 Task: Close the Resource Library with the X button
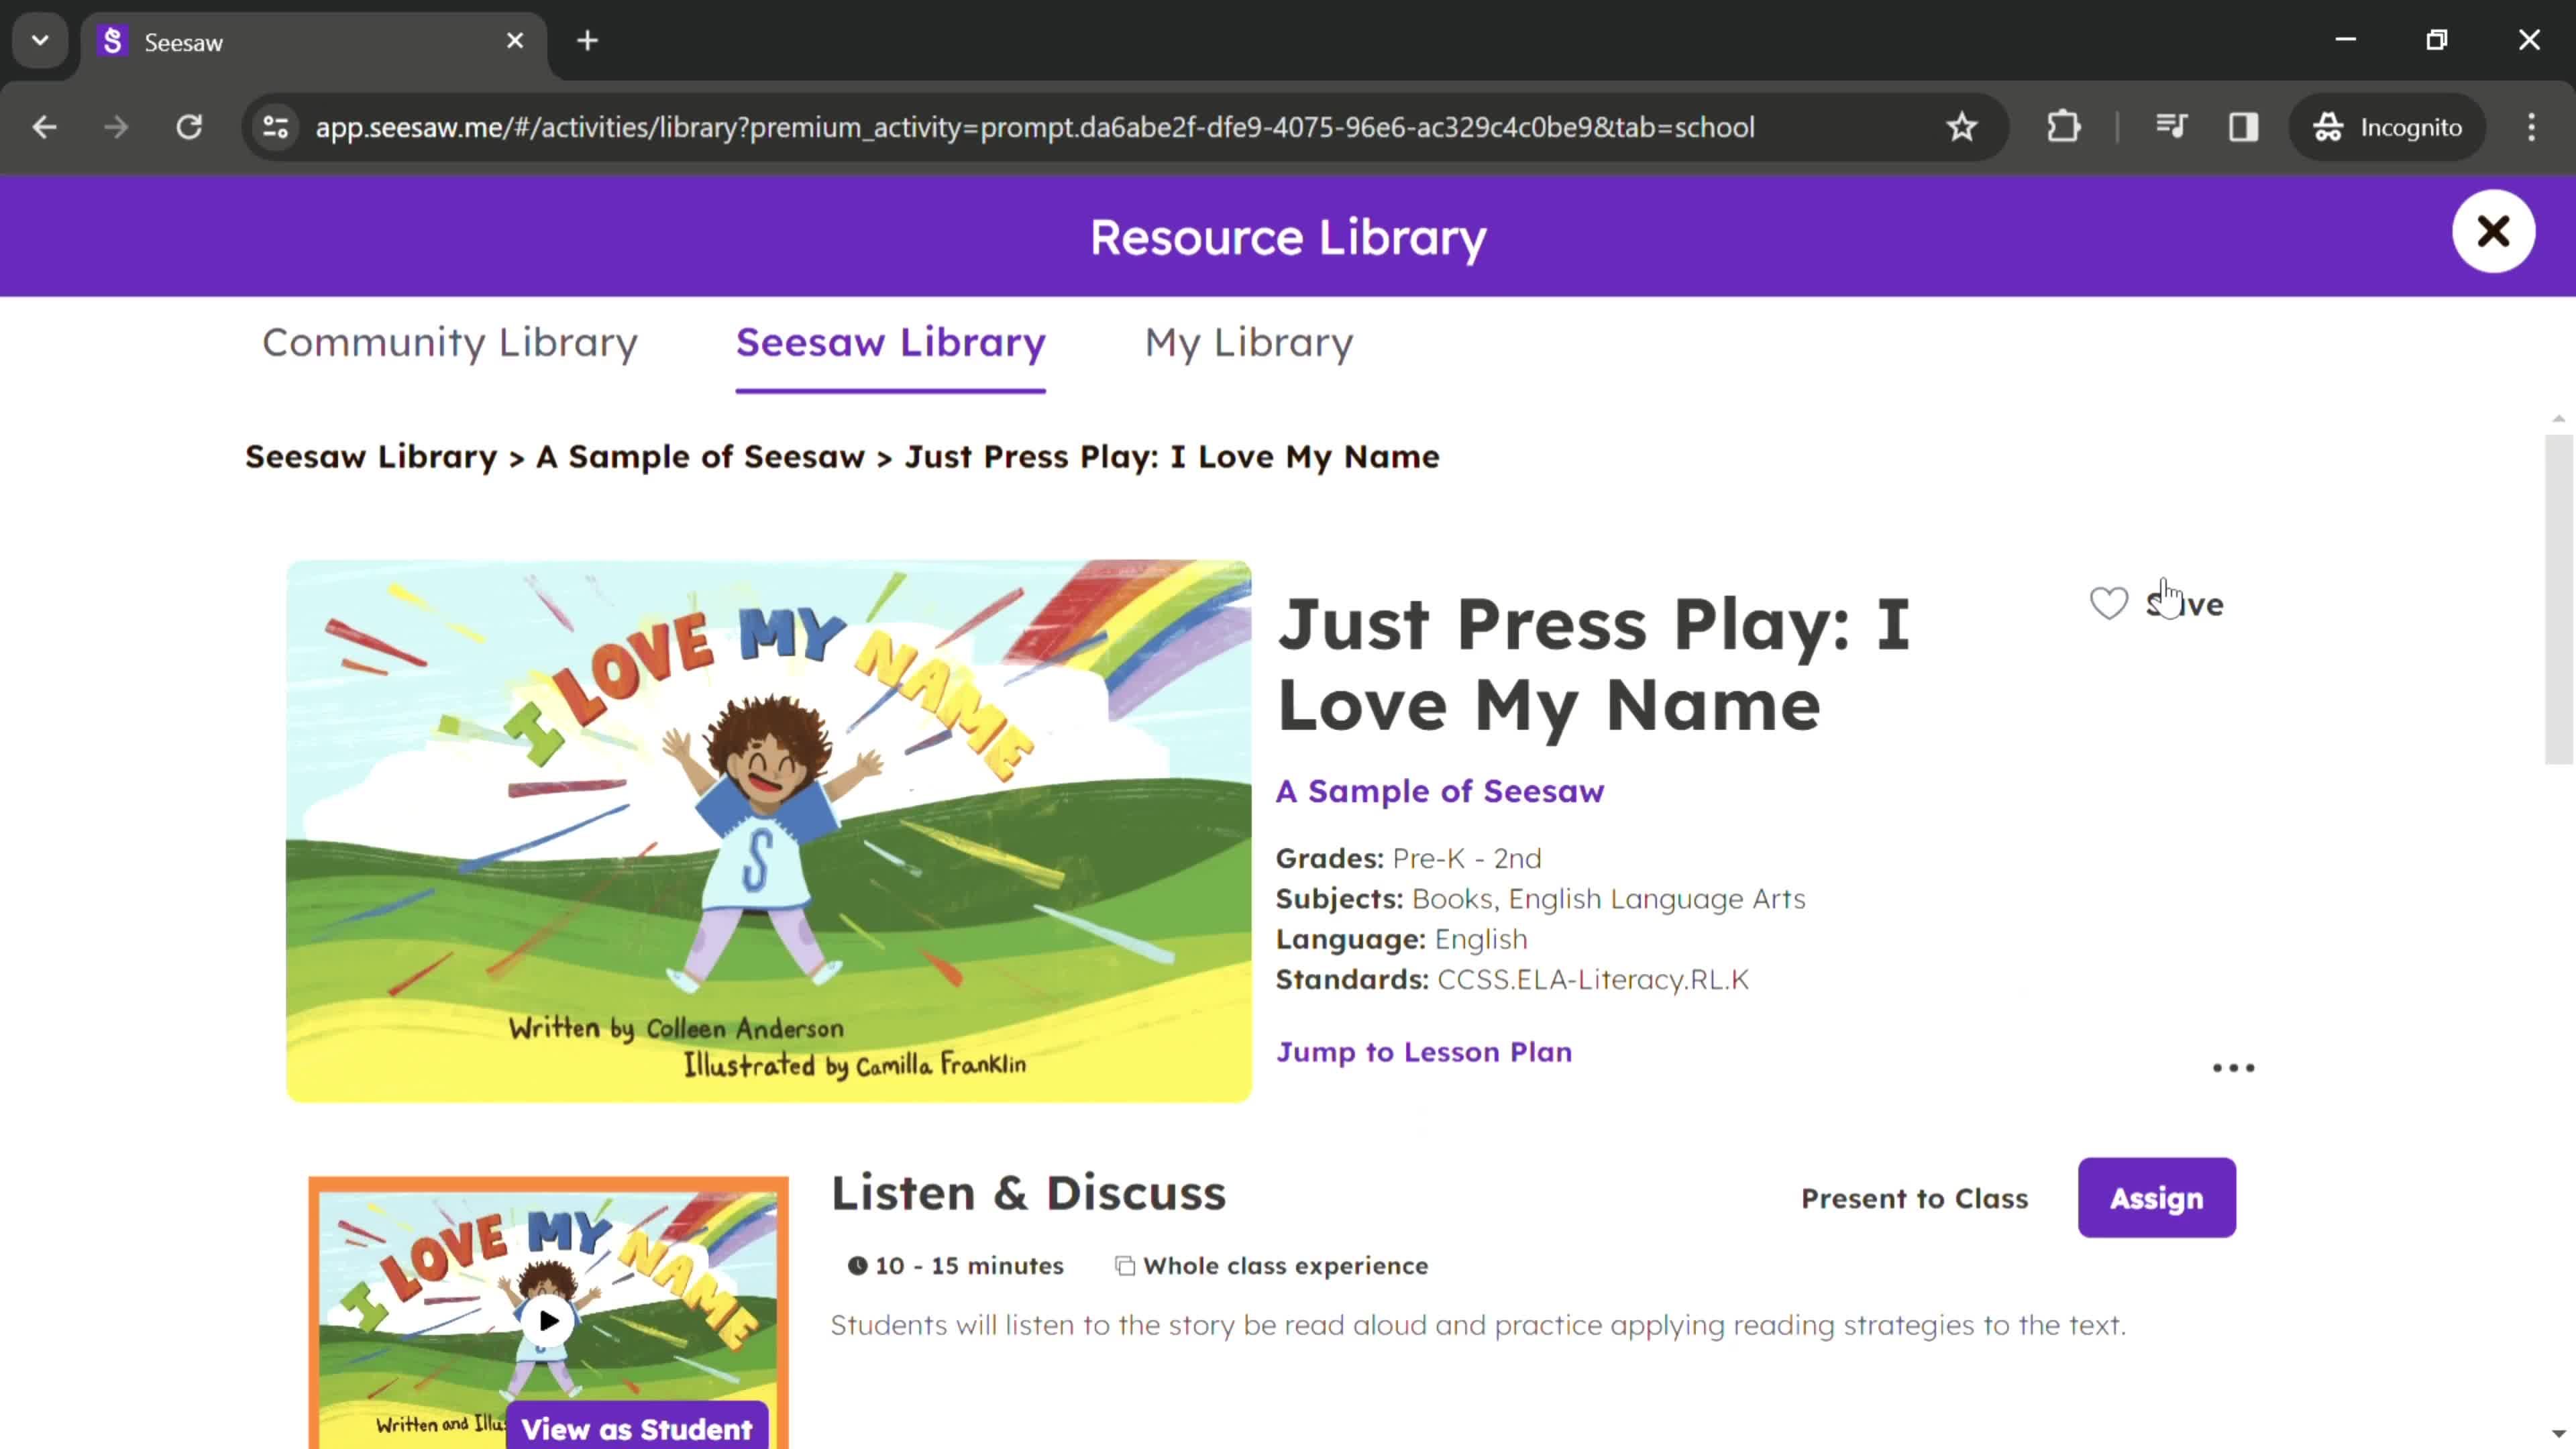tap(2492, 232)
